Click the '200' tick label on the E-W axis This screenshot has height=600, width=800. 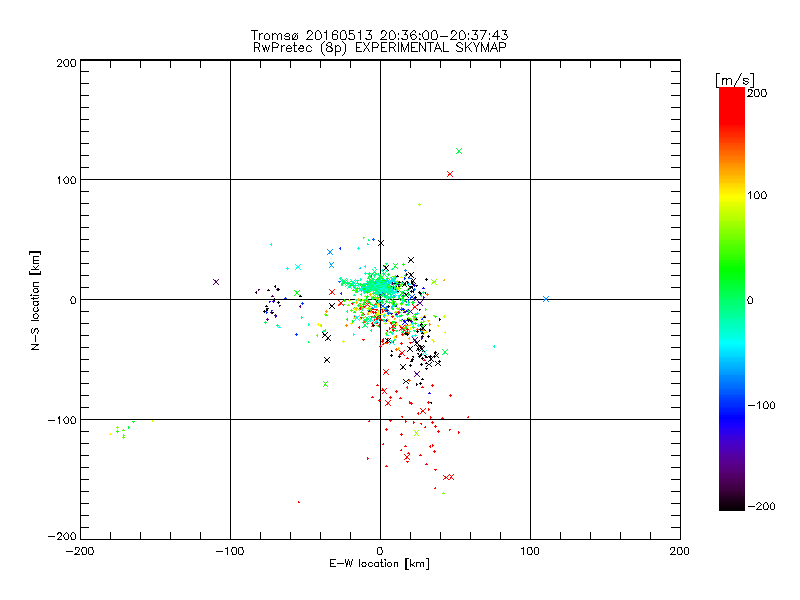point(680,552)
